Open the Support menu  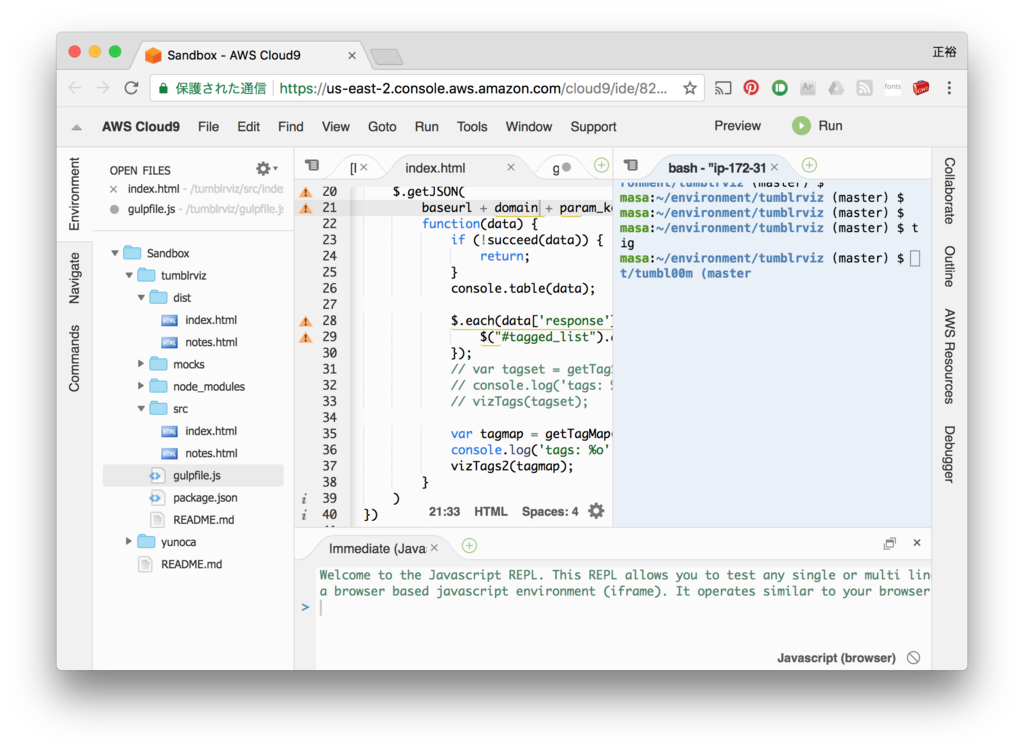pyautogui.click(x=593, y=127)
